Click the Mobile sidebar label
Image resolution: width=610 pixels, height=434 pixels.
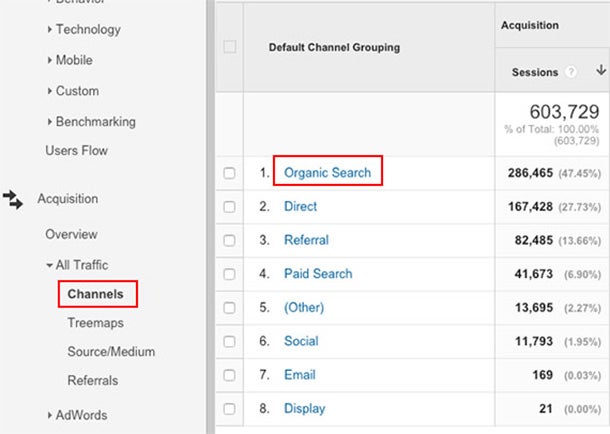(74, 60)
